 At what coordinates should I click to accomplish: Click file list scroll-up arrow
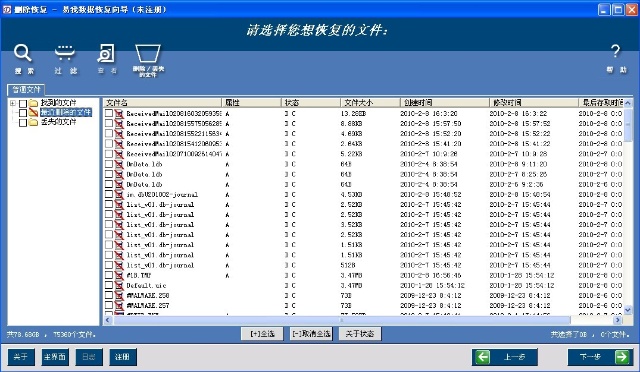628,103
